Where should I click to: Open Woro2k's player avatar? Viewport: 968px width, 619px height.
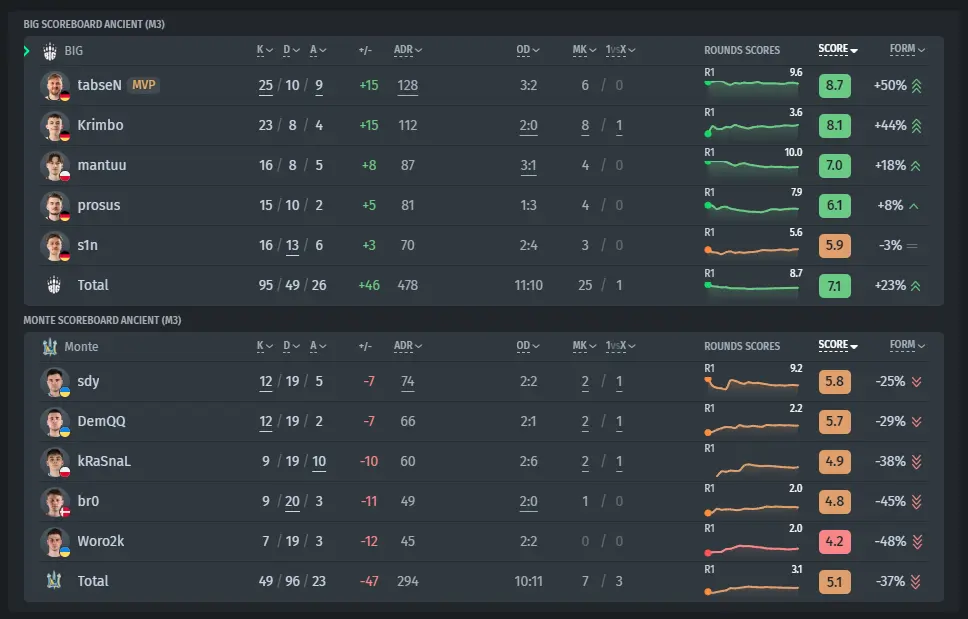point(55,542)
